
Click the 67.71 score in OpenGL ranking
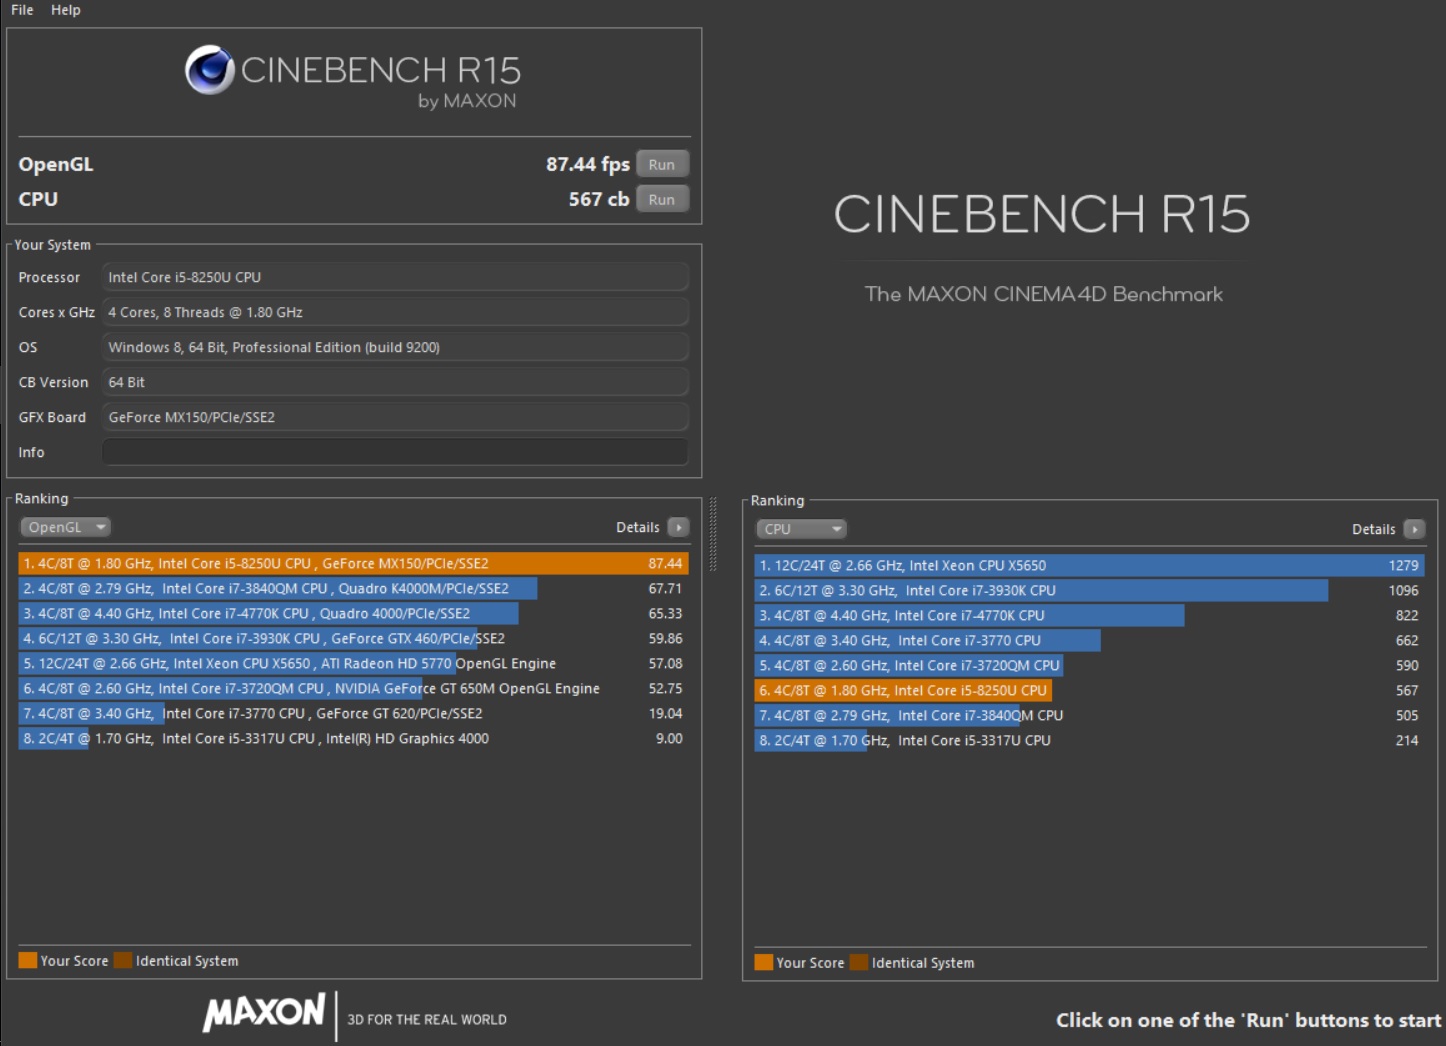665,588
